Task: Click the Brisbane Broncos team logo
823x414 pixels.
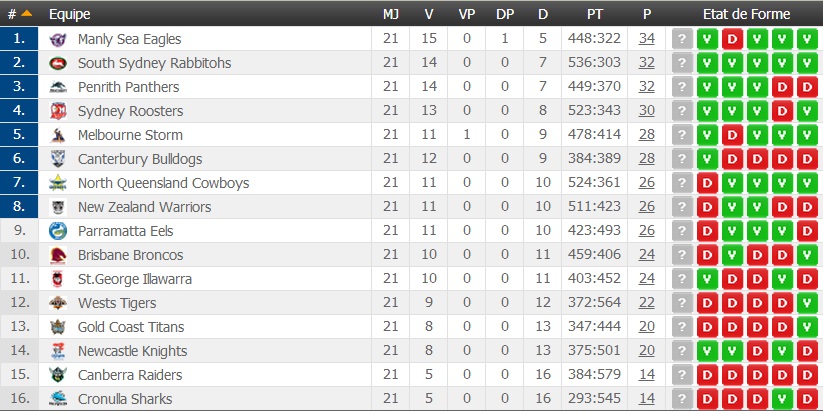Action: (58, 255)
